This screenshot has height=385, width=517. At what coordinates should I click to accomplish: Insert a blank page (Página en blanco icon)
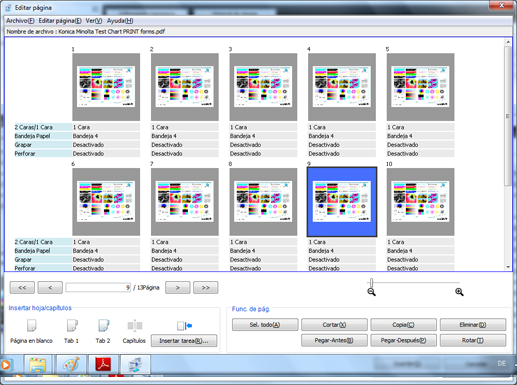tap(31, 326)
